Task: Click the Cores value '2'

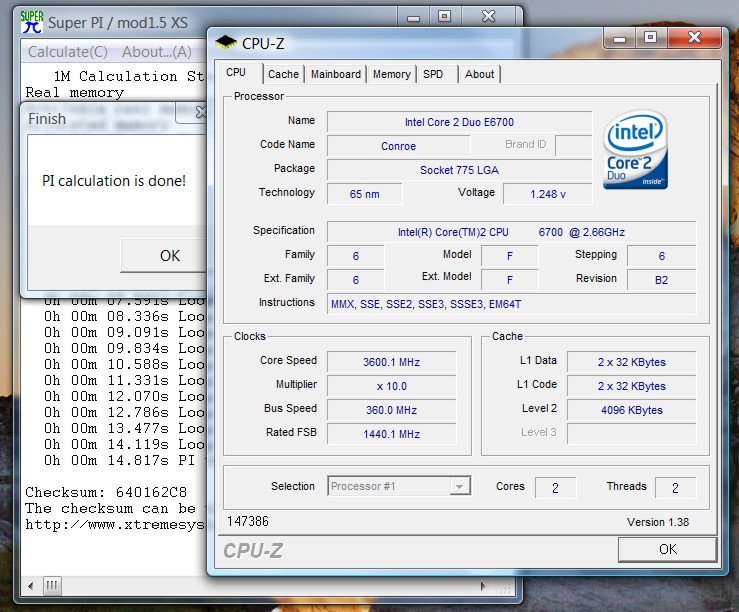Action: pyautogui.click(x=555, y=488)
